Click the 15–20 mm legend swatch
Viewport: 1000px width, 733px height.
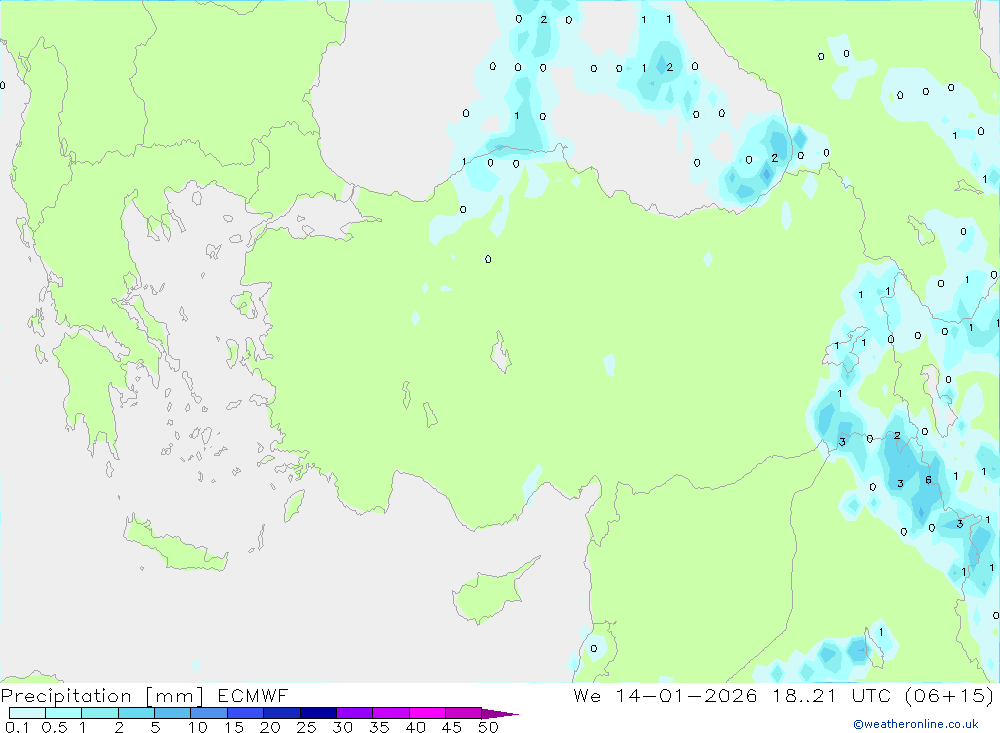click(246, 713)
